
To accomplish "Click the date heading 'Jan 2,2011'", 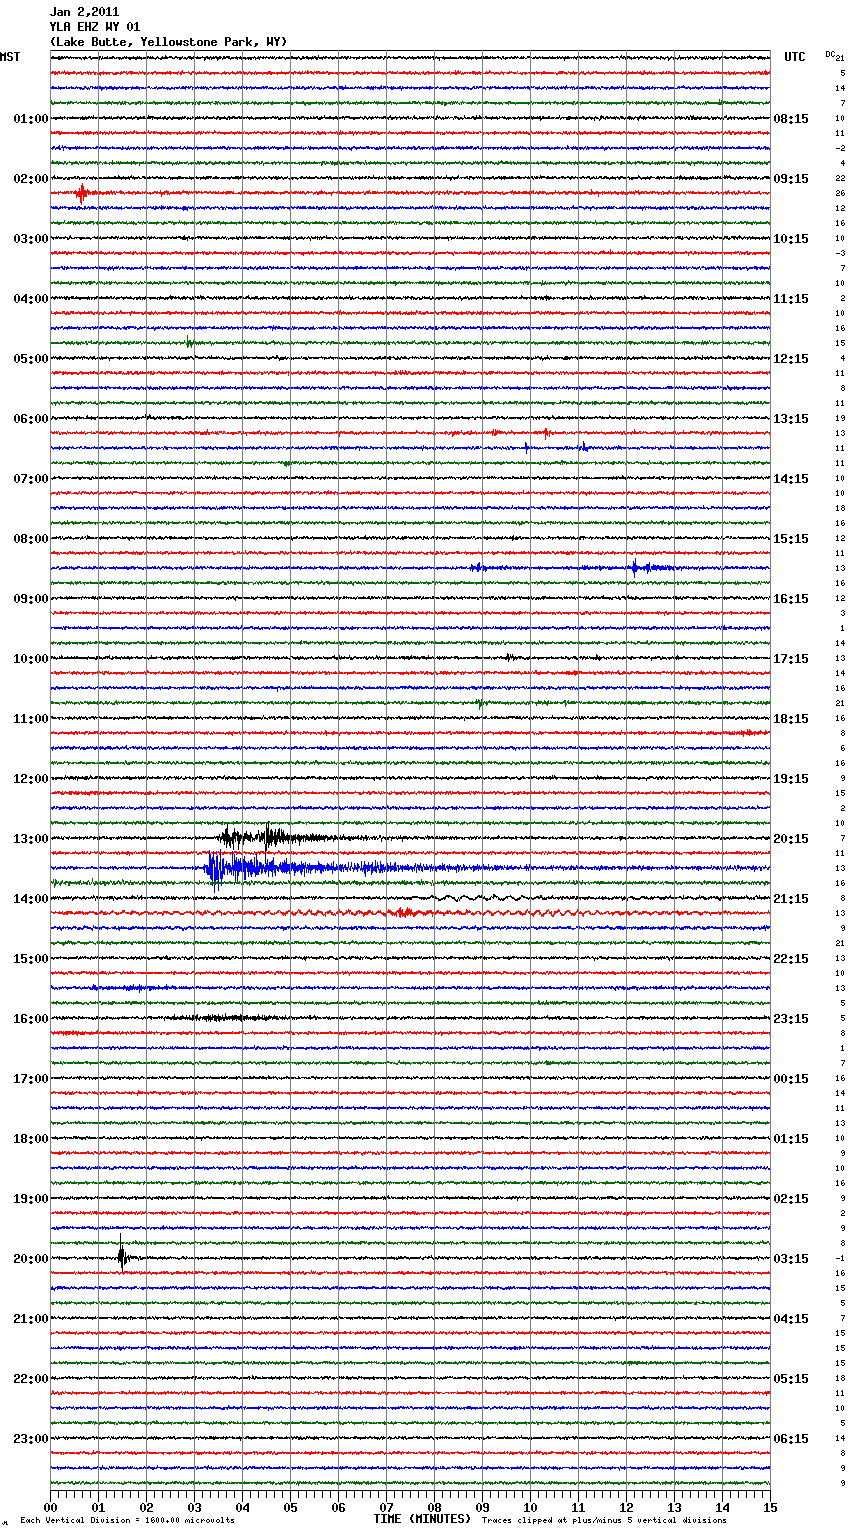I will 84,12.
